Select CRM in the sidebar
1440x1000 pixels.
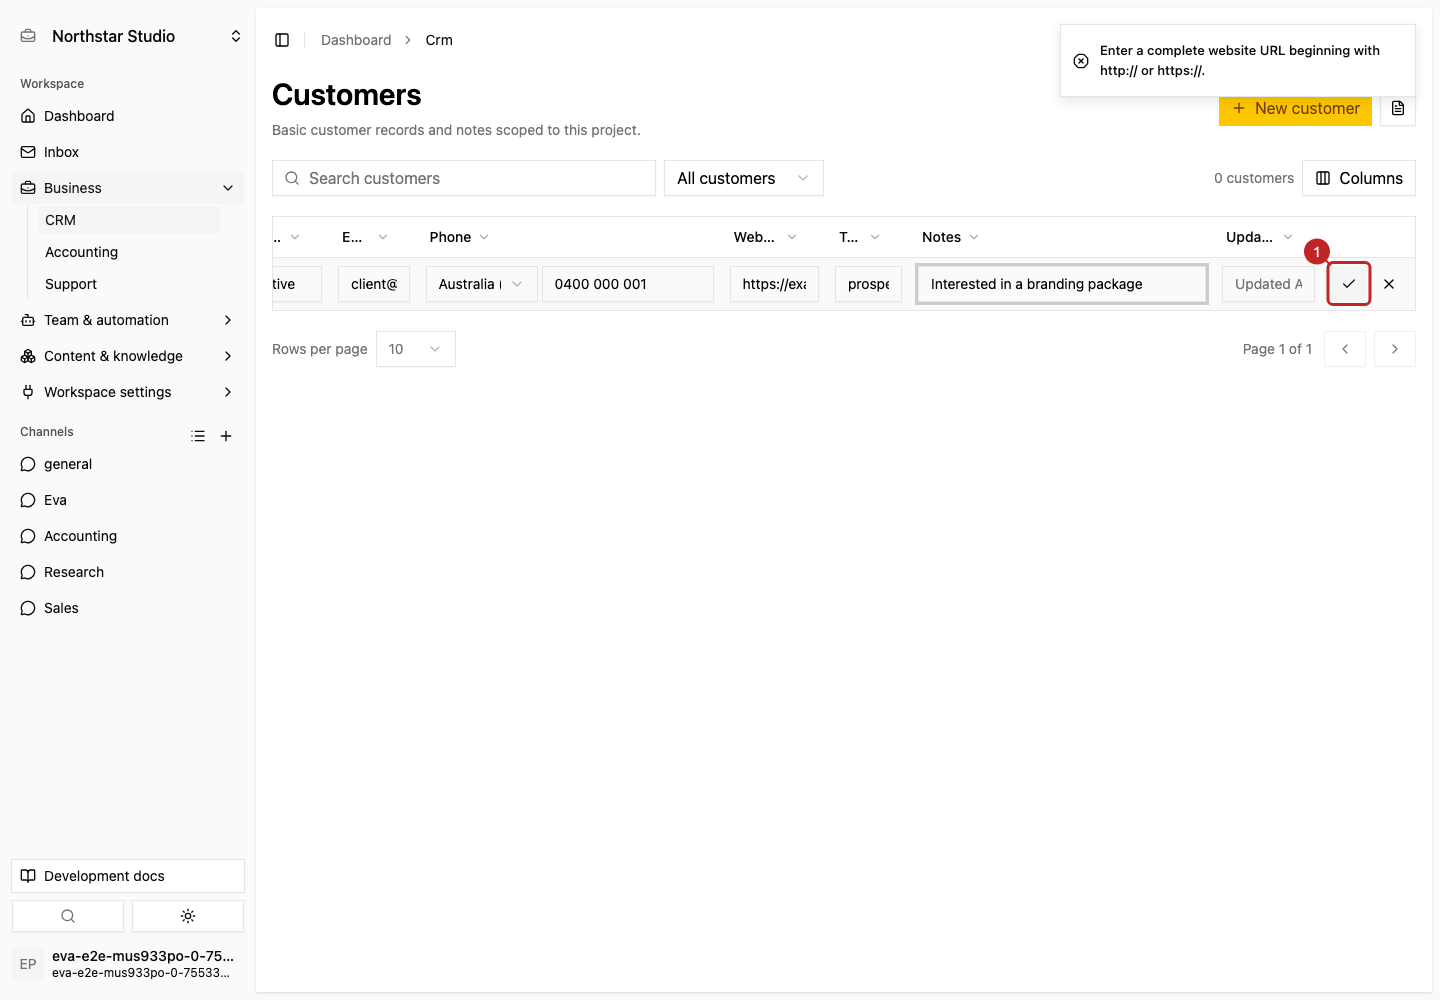128,220
